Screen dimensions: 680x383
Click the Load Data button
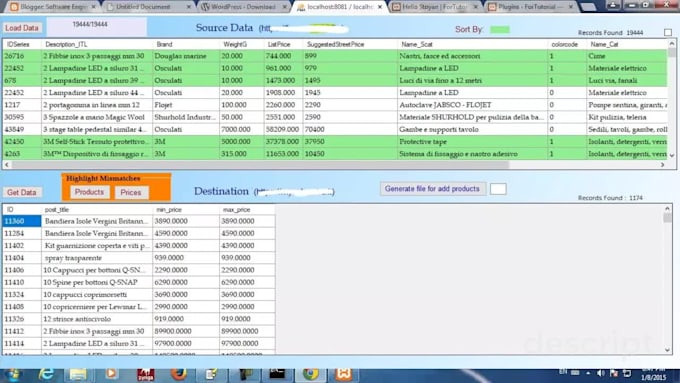pyautogui.click(x=22, y=28)
